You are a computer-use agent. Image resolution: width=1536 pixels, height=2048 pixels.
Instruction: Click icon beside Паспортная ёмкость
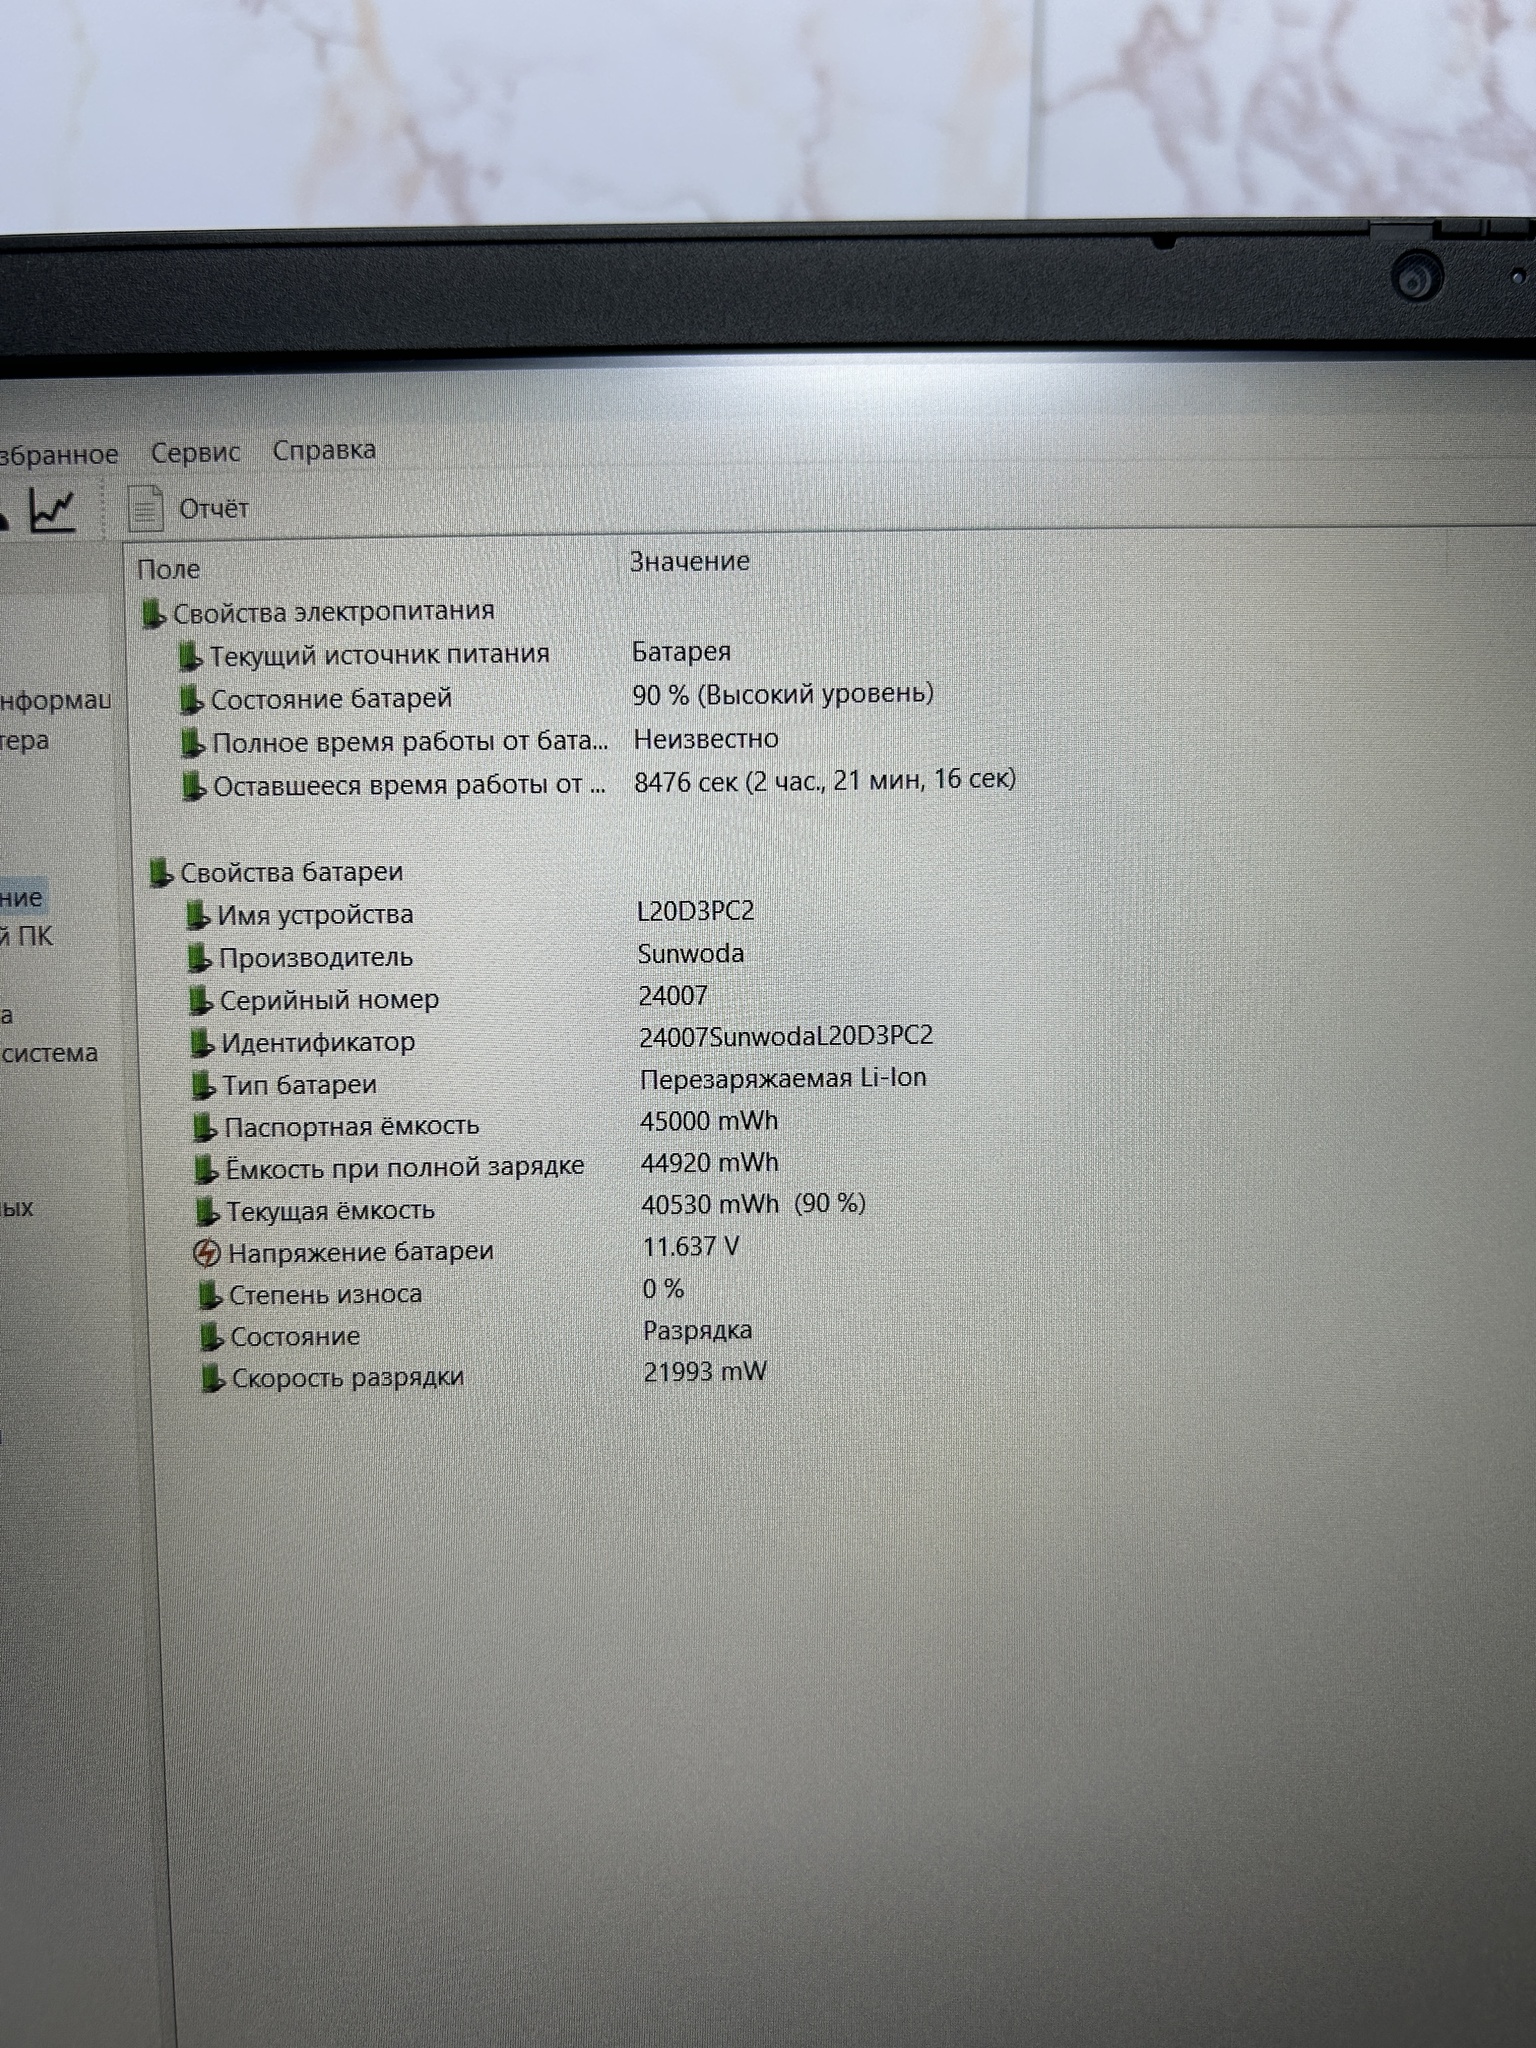pos(204,1128)
